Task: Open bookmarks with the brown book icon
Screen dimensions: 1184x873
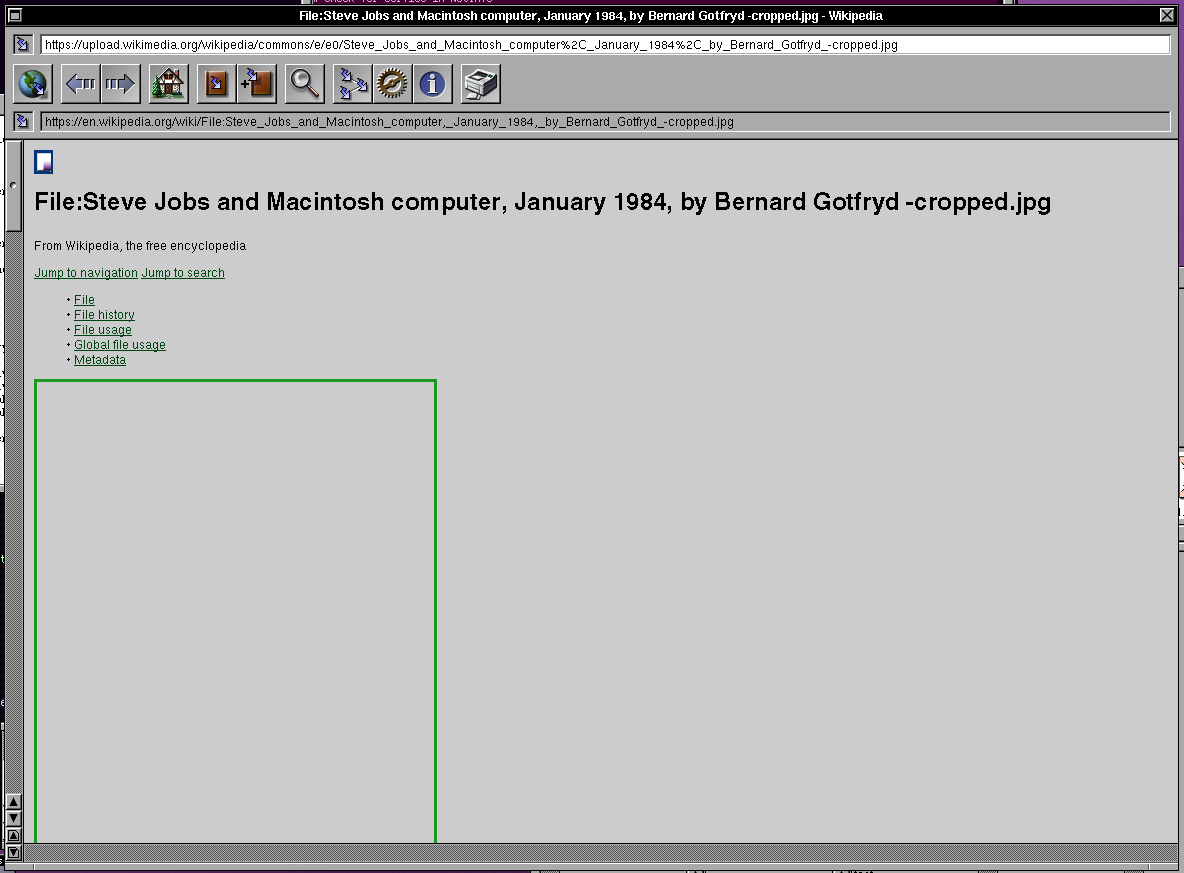Action: point(216,85)
